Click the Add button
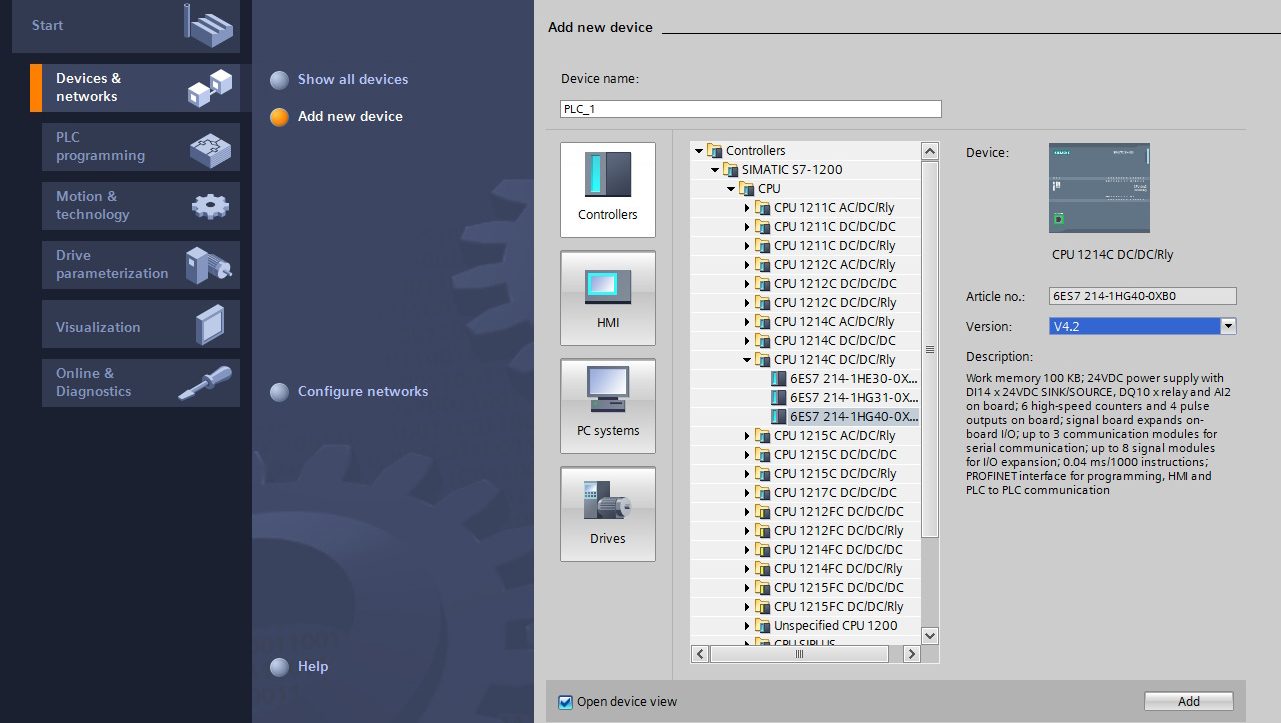The width and height of the screenshot is (1281, 723). (x=1189, y=701)
